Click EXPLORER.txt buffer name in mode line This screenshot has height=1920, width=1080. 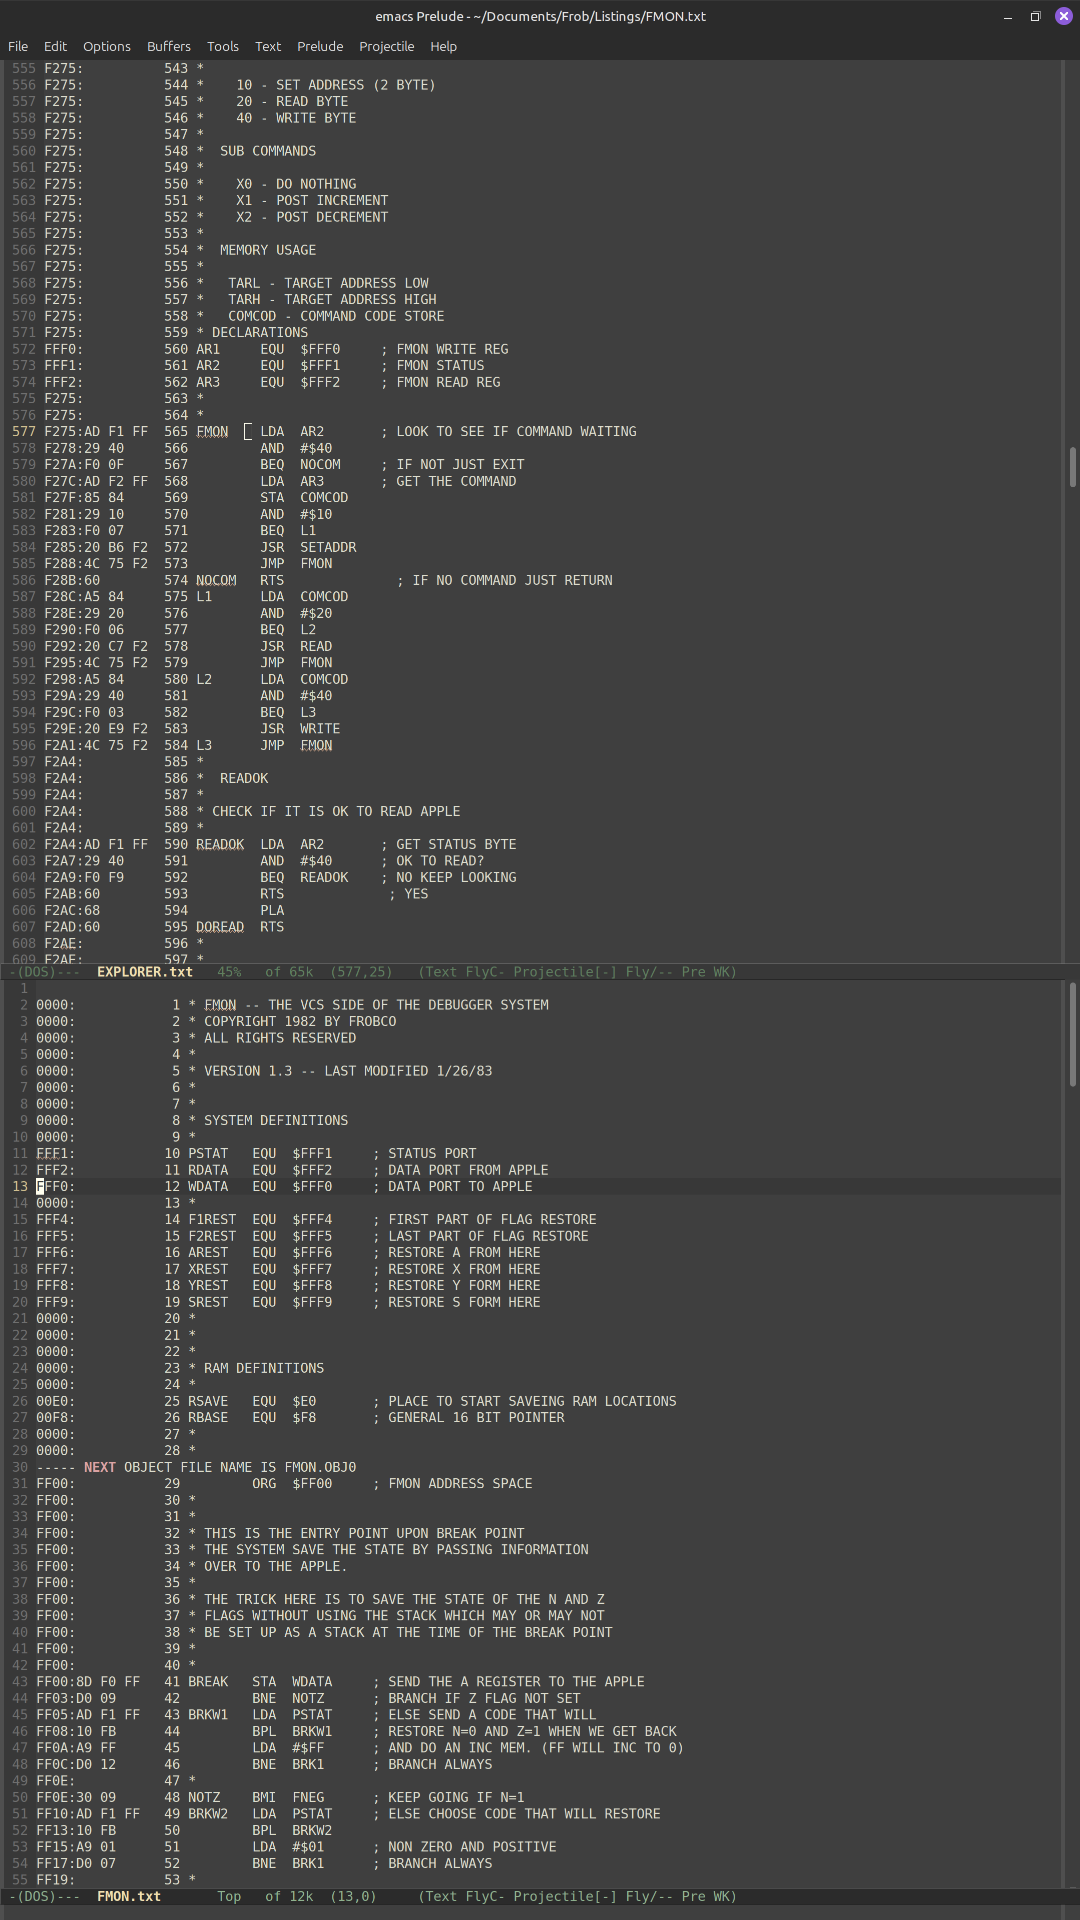pyautogui.click(x=144, y=971)
